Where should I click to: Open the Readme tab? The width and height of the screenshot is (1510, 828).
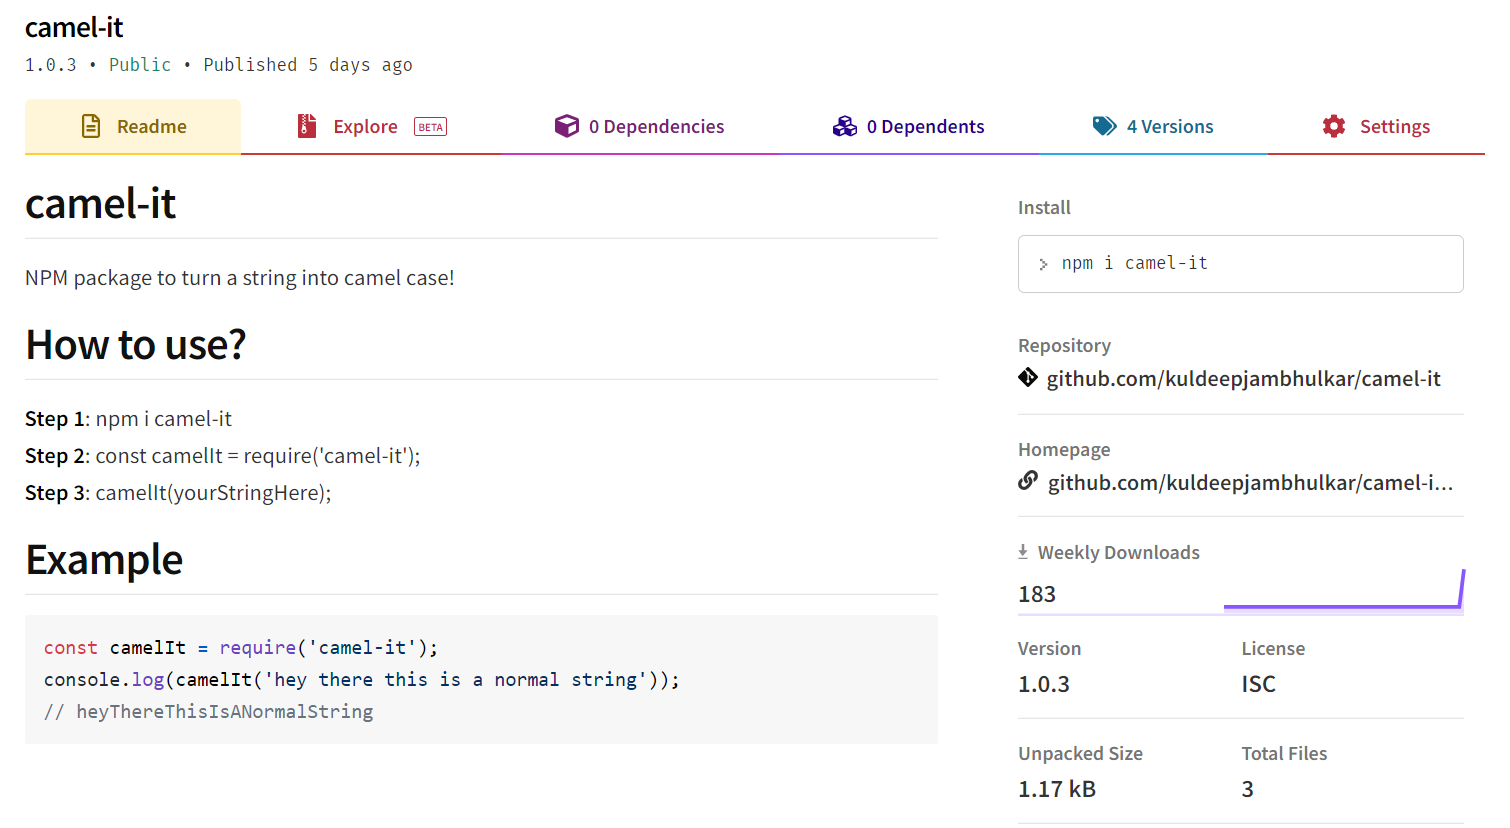tap(133, 127)
